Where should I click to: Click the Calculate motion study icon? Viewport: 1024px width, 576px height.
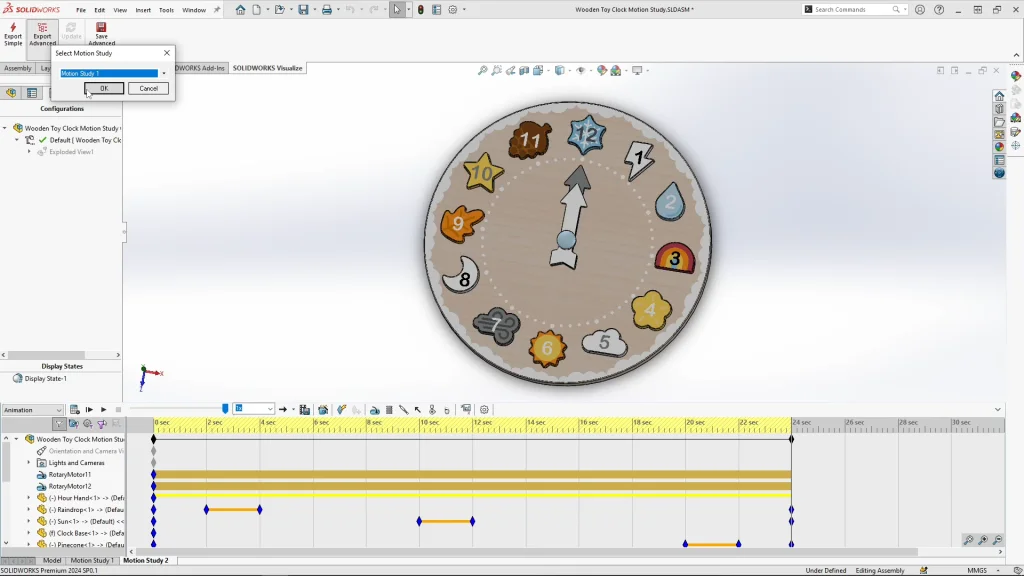tap(75, 409)
